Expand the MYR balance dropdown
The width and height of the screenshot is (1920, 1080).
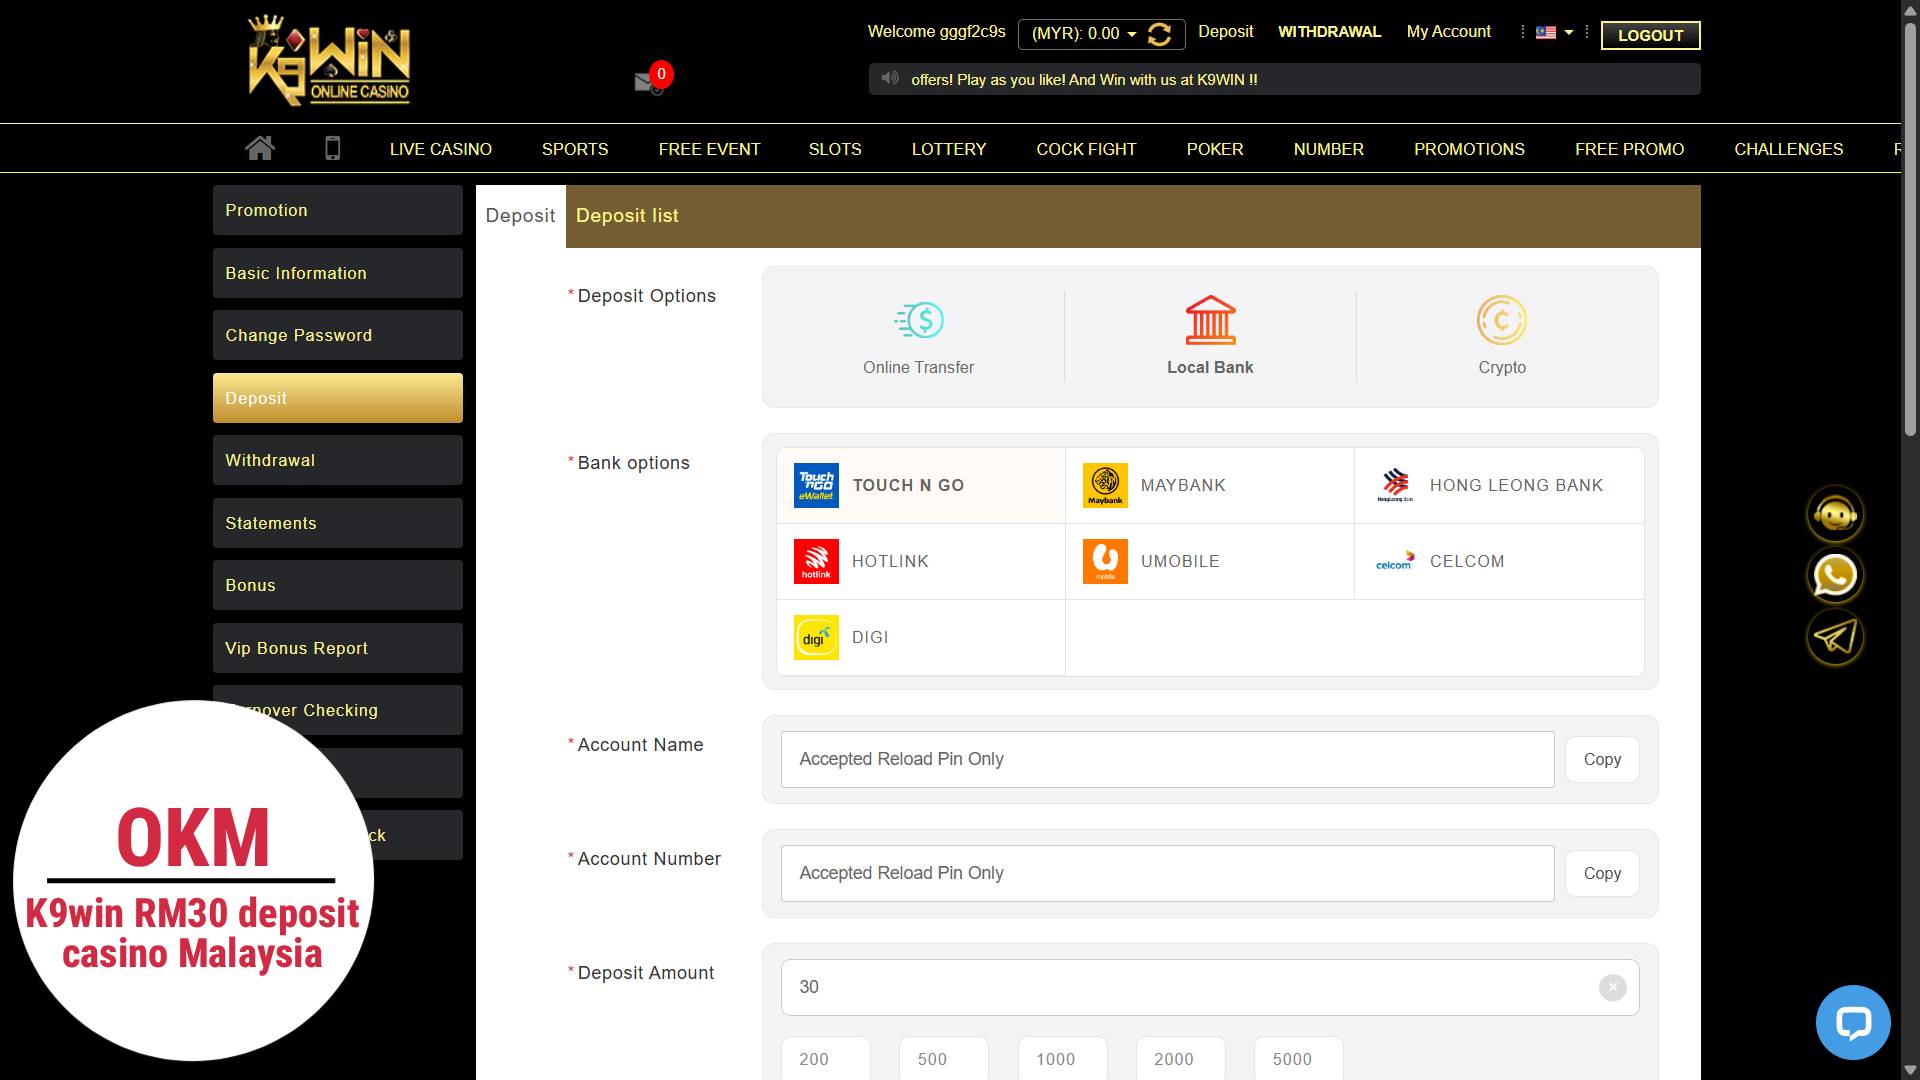(x=1132, y=34)
